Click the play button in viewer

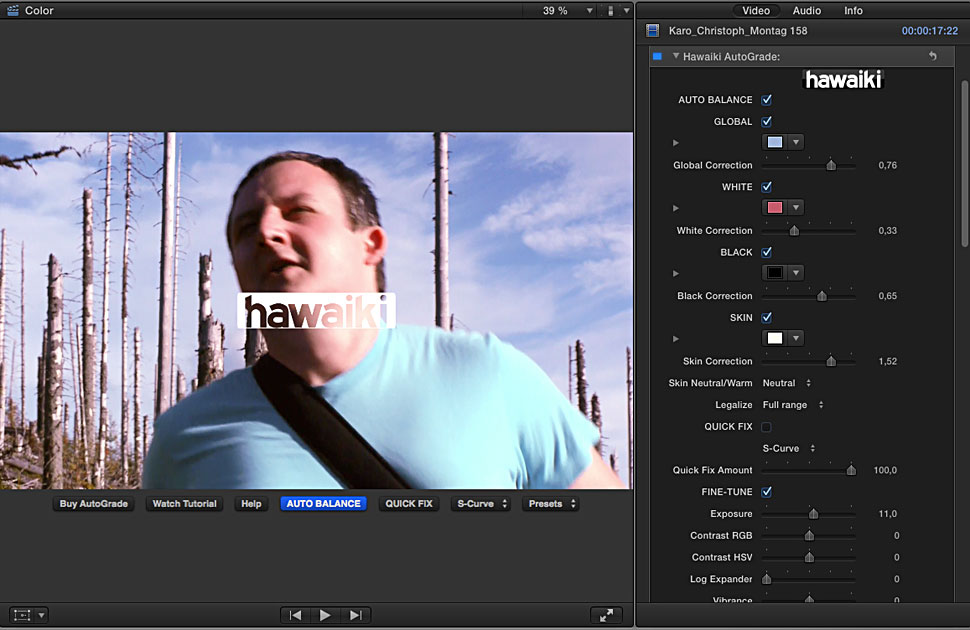(325, 615)
